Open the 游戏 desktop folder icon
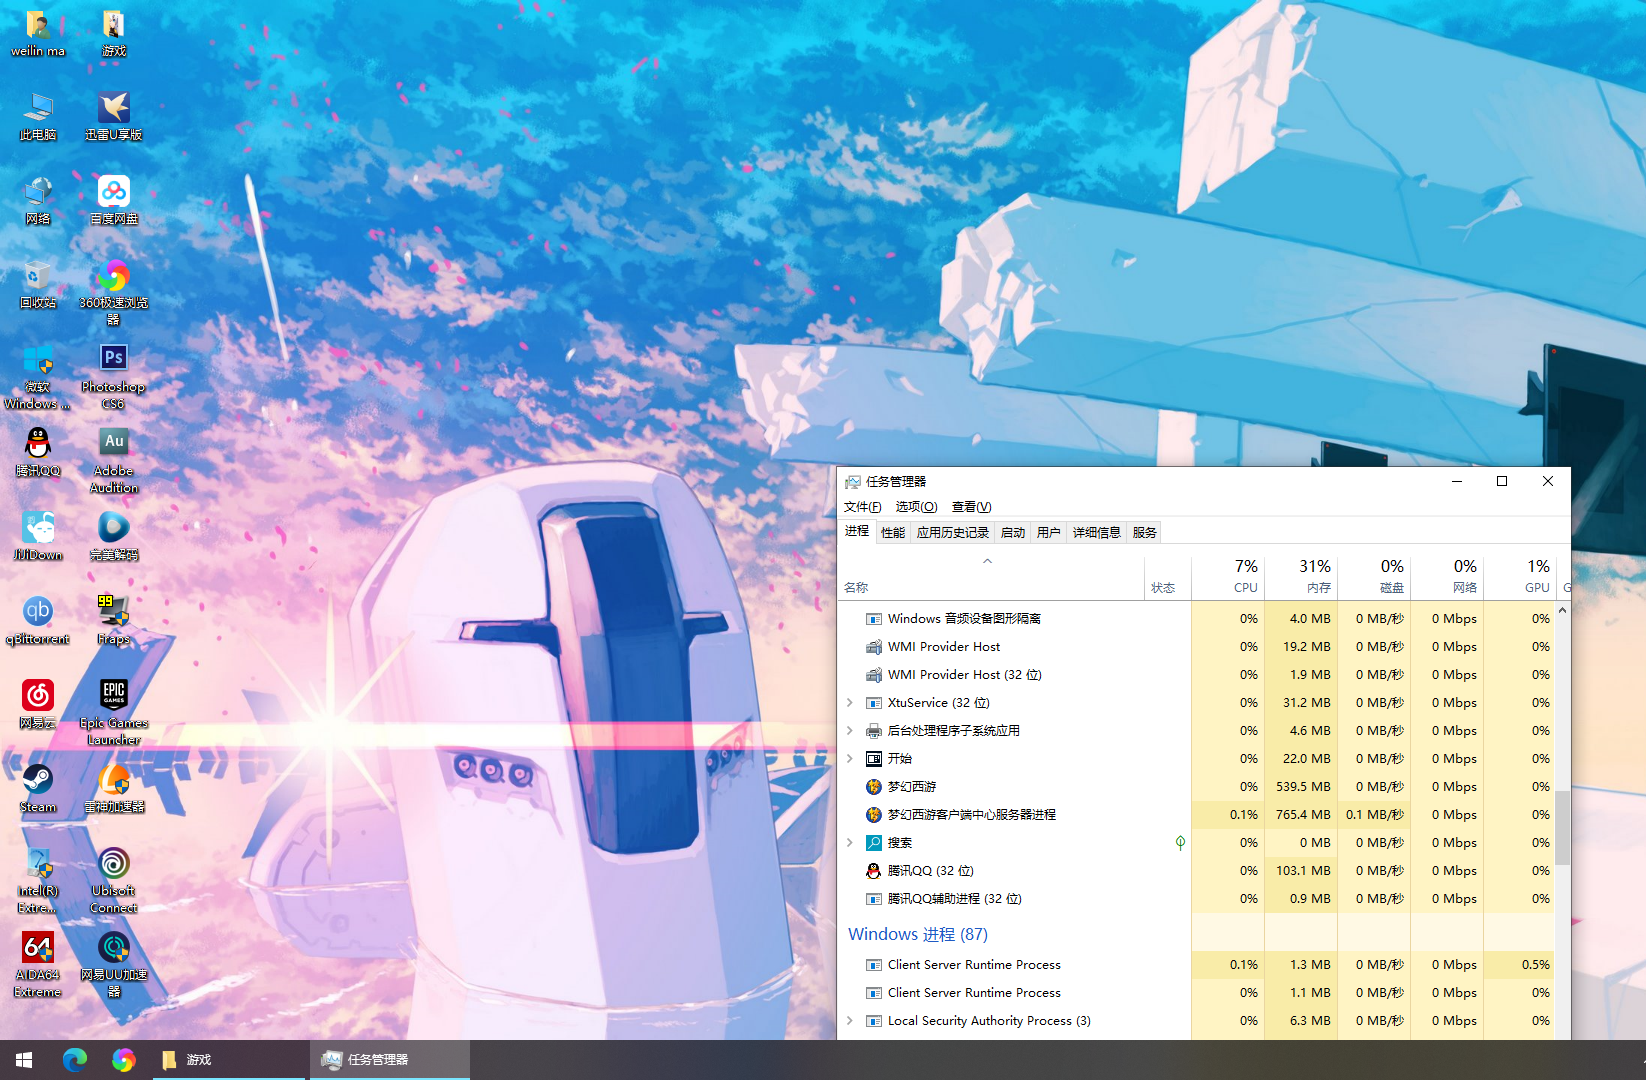The width and height of the screenshot is (1646, 1080). point(114,33)
